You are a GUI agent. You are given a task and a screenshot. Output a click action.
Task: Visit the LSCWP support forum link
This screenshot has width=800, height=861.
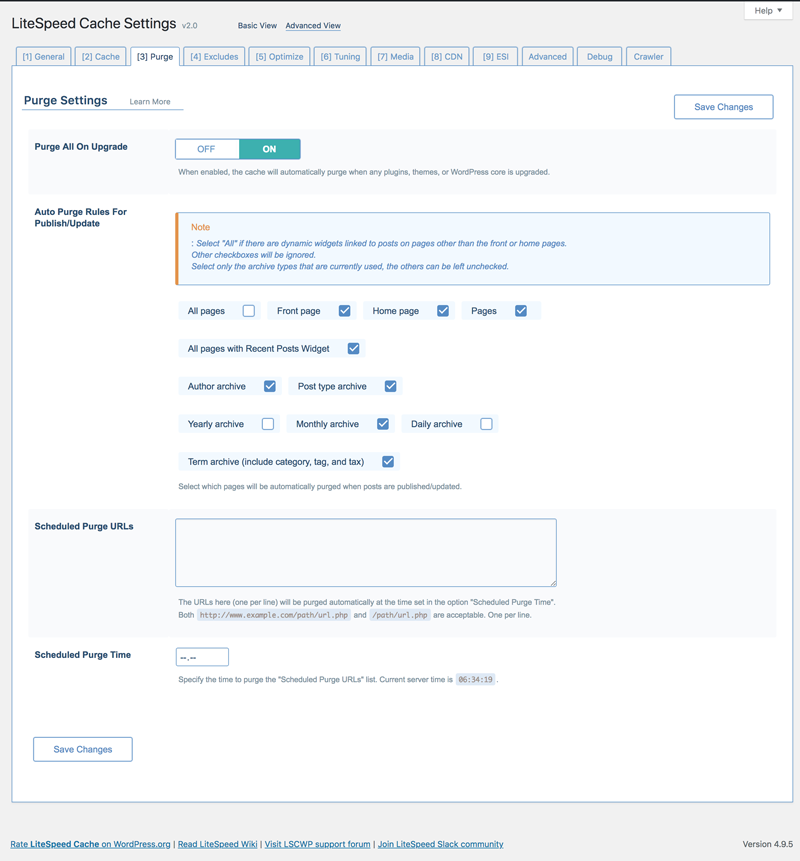point(317,844)
